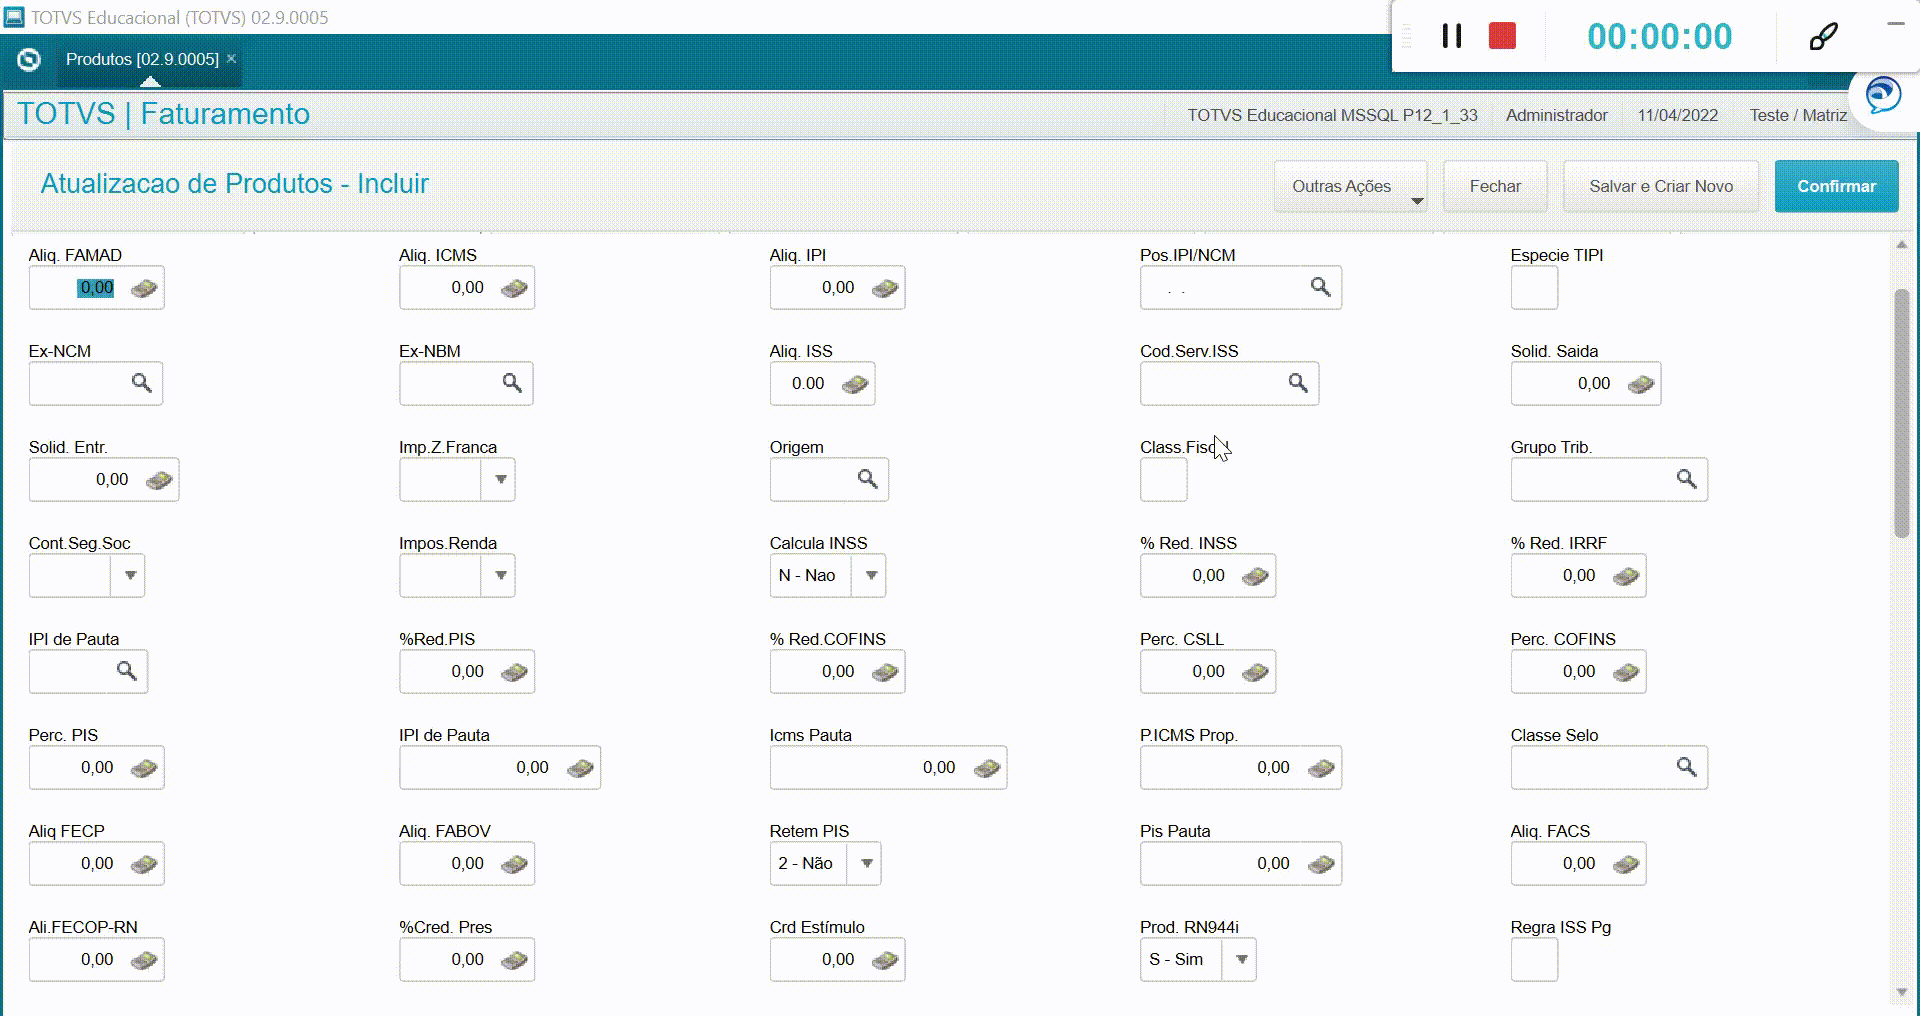Click the calculator icon beside Aliq. ICMS
The image size is (1920, 1016).
(514, 289)
